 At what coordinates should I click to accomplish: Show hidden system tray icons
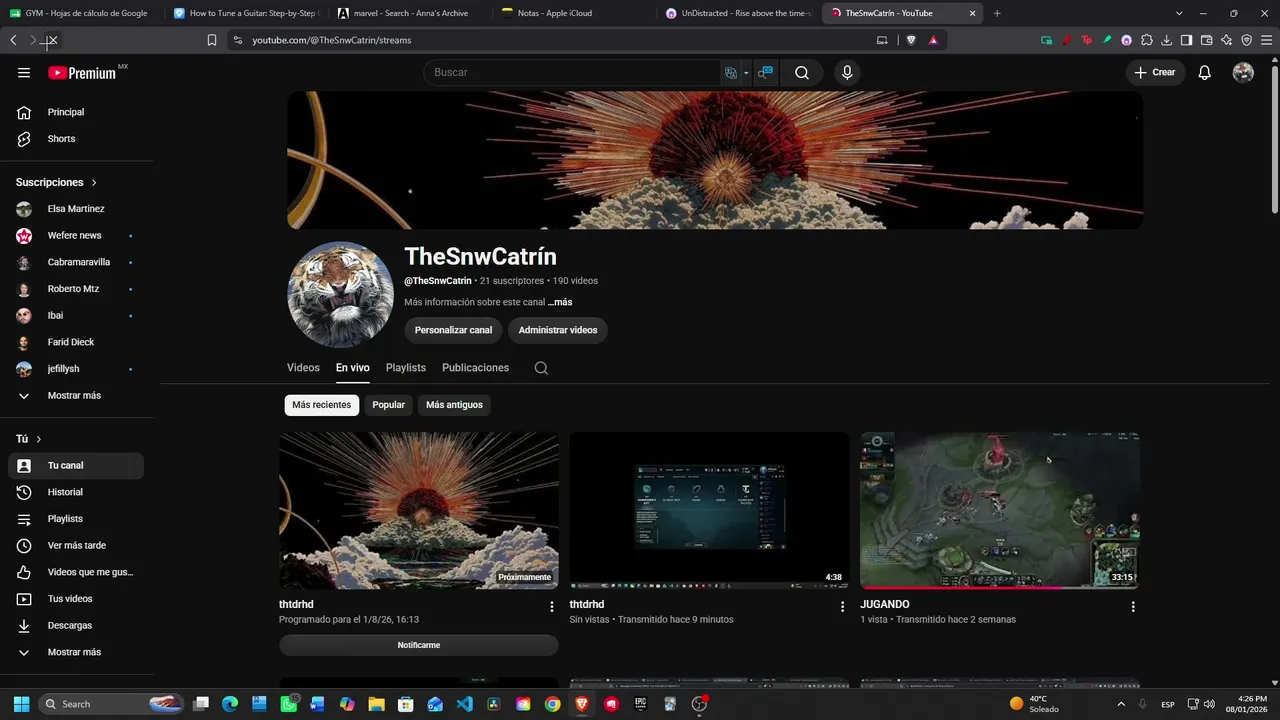point(1121,704)
